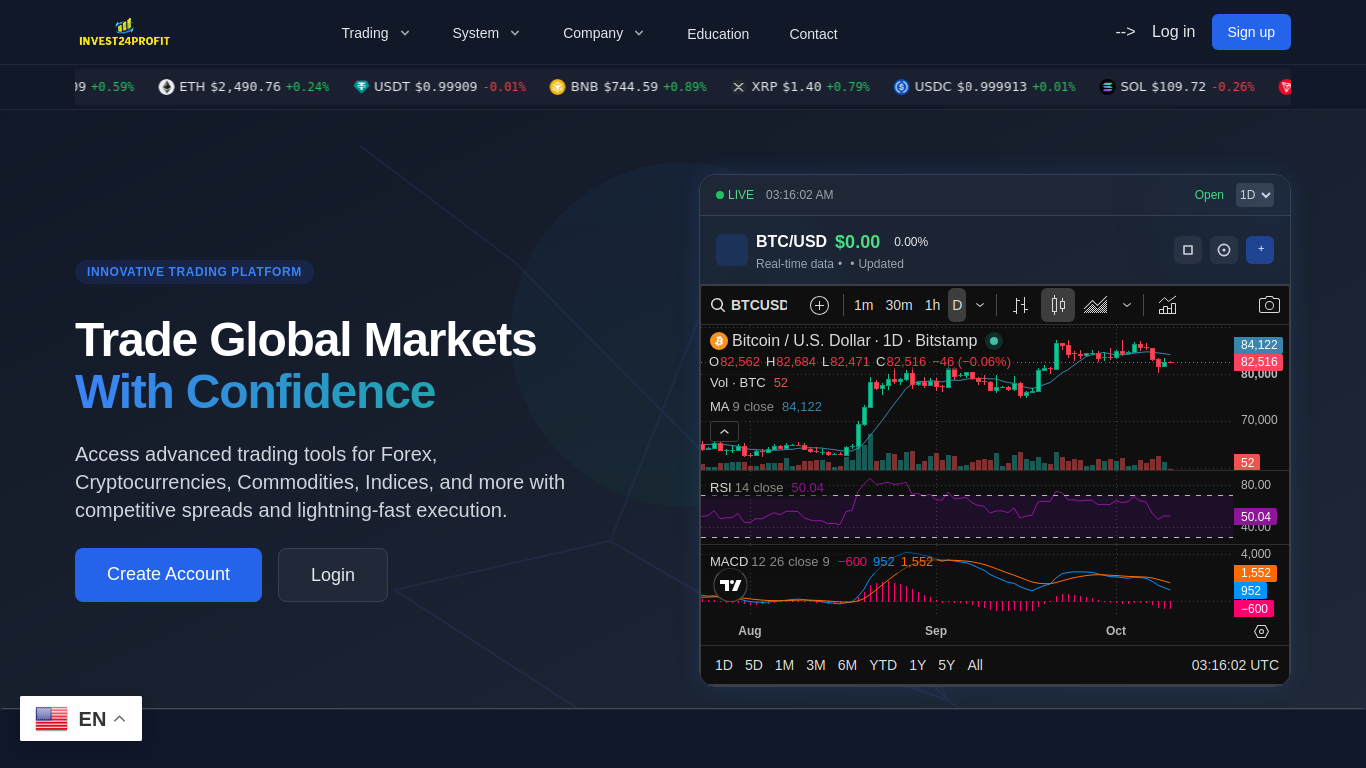This screenshot has height=768, width=1366.
Task: Select the 1m chart interval
Action: [x=864, y=305]
